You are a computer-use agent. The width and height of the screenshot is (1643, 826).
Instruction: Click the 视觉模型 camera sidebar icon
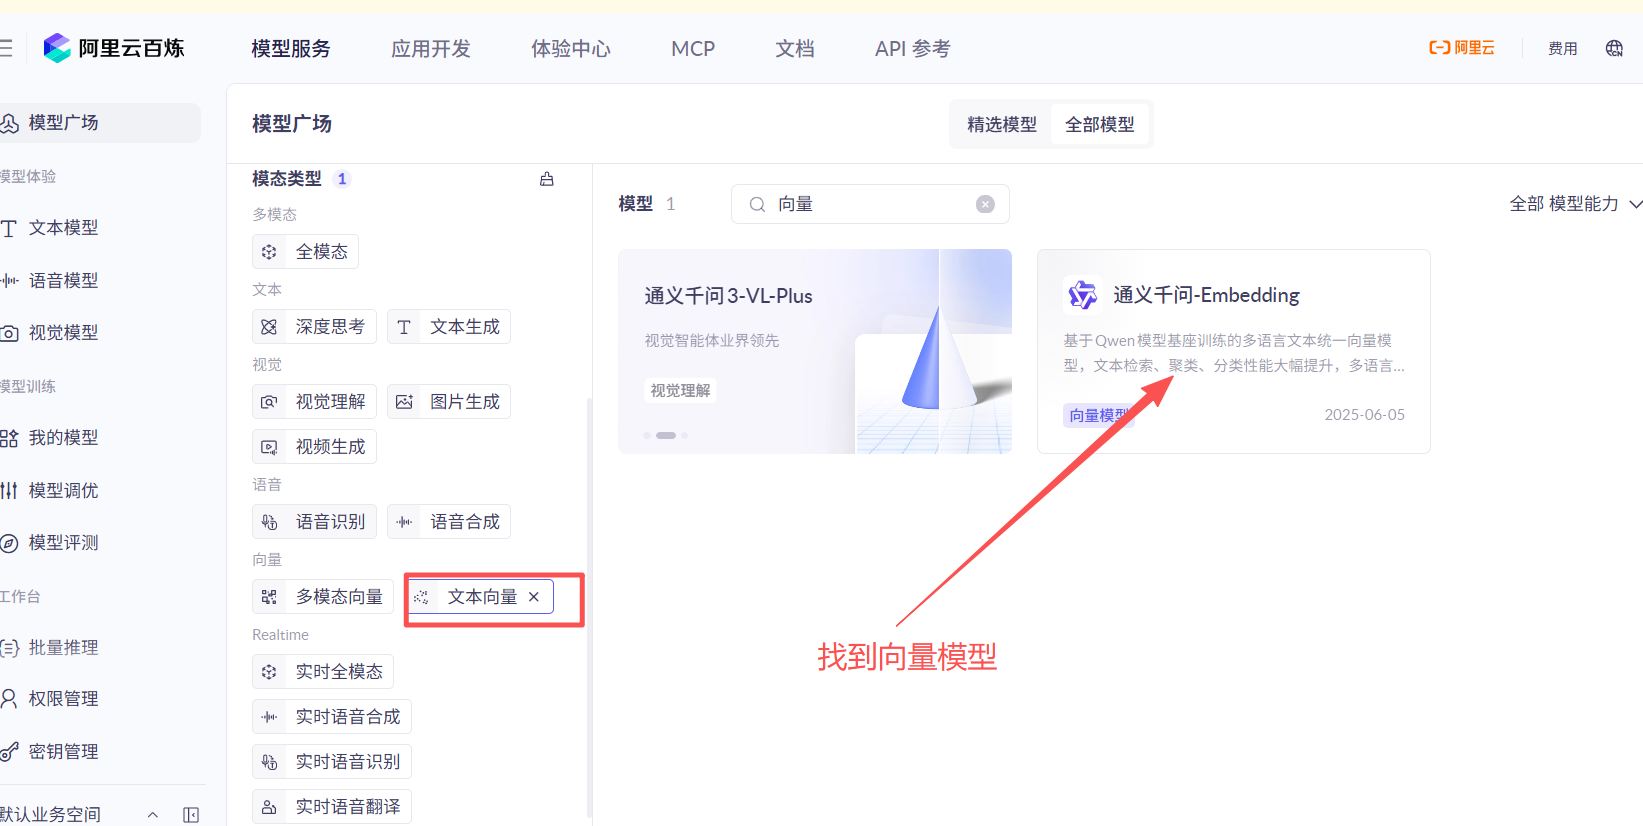9,333
